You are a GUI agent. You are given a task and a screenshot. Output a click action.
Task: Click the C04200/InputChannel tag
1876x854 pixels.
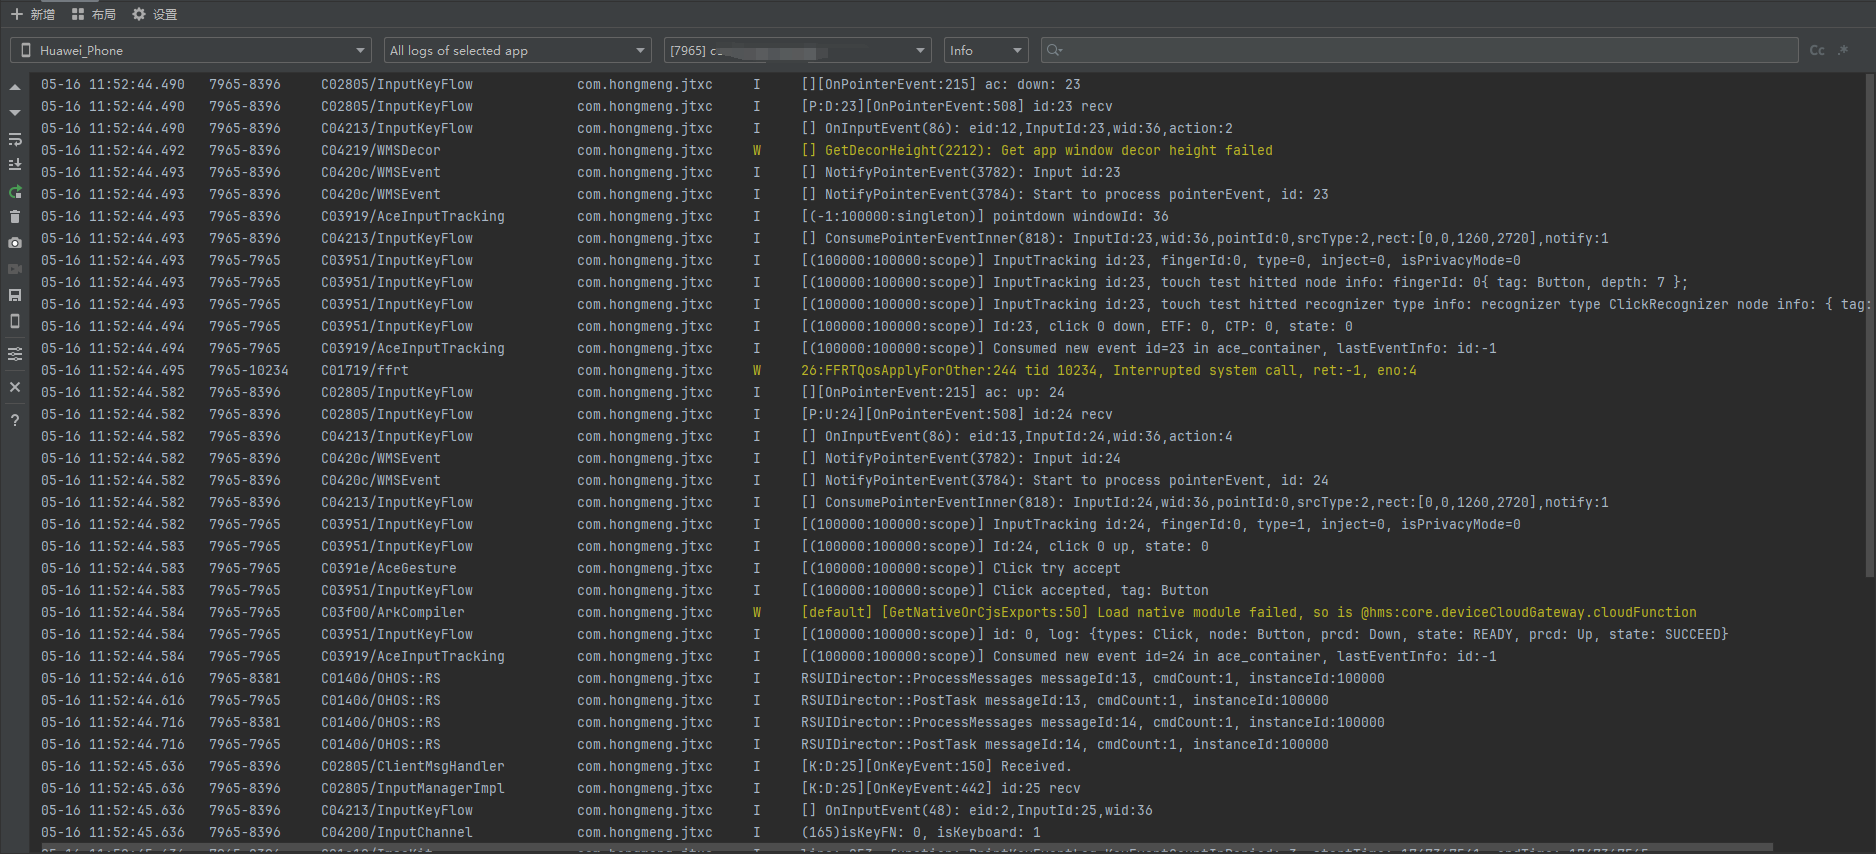396,832
